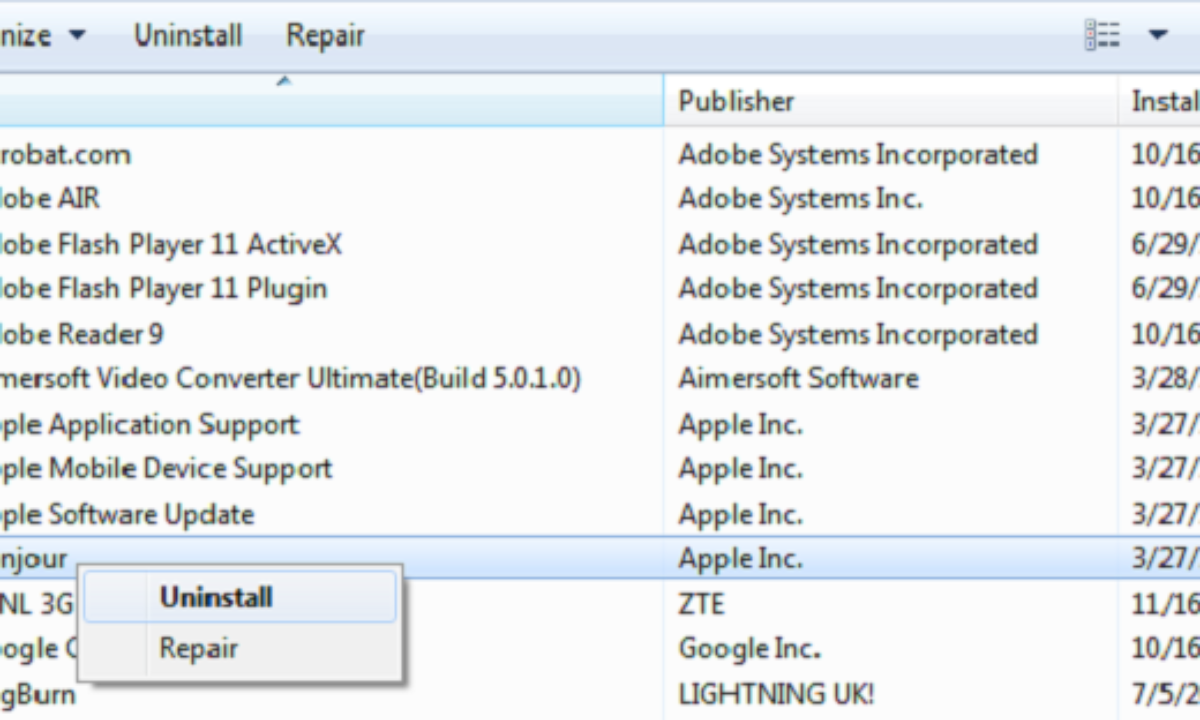Open the view options dropdown arrow
Image resolution: width=1200 pixels, height=720 pixels.
[1158, 36]
